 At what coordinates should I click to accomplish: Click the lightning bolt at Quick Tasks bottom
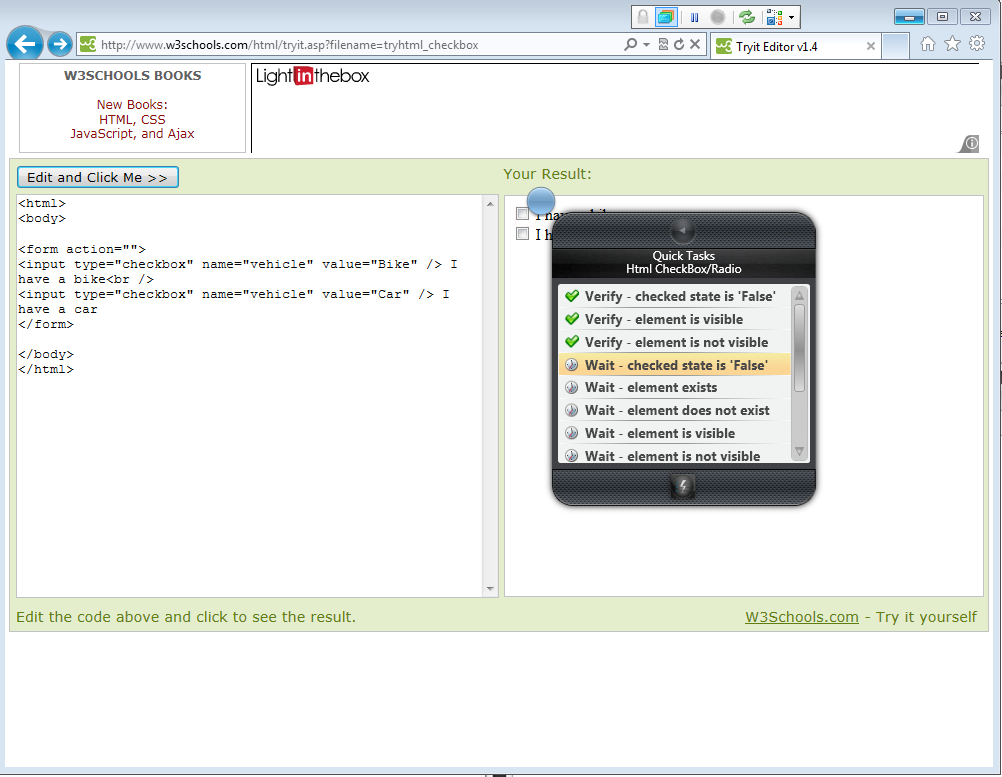click(x=682, y=487)
